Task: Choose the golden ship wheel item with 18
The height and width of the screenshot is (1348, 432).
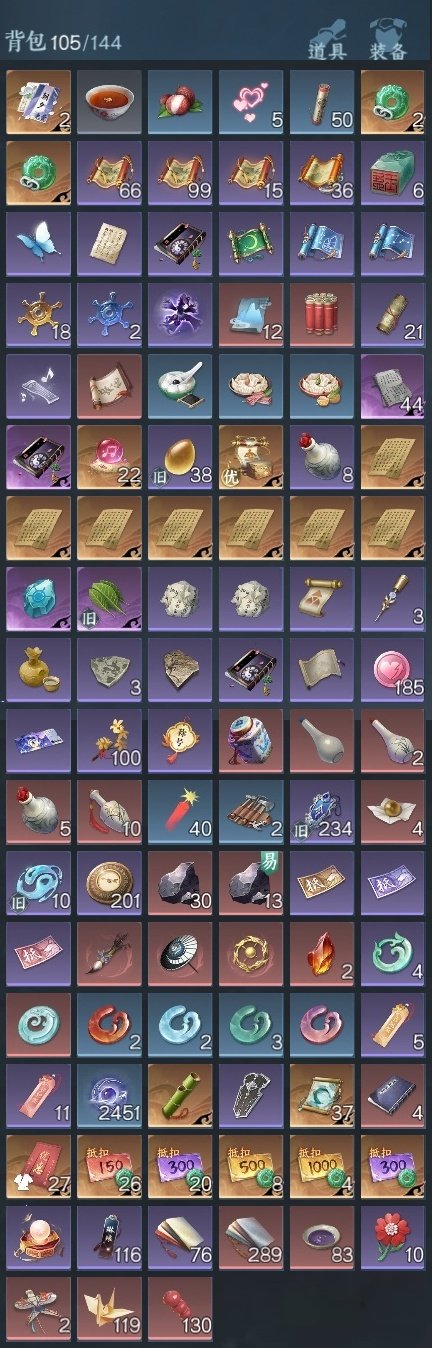Action: tap(38, 315)
